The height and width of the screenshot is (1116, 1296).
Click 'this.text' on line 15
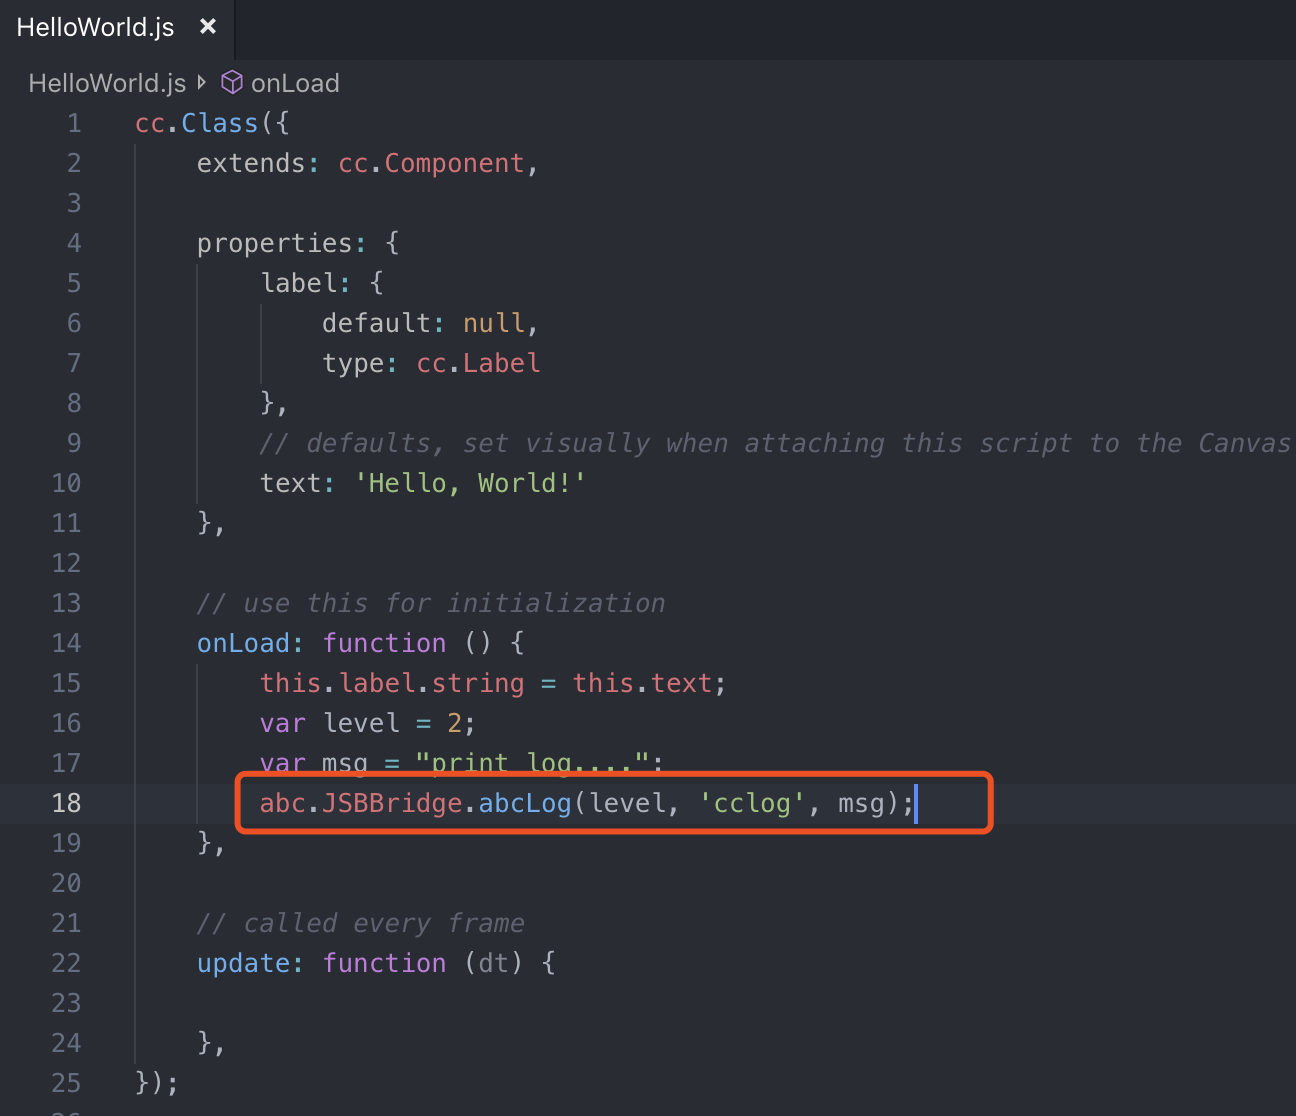click(x=643, y=683)
